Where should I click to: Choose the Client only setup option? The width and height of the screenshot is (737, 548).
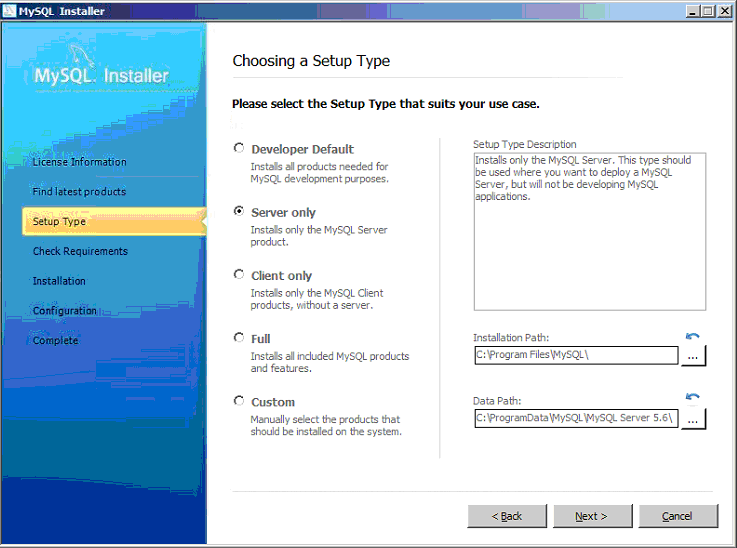(239, 274)
